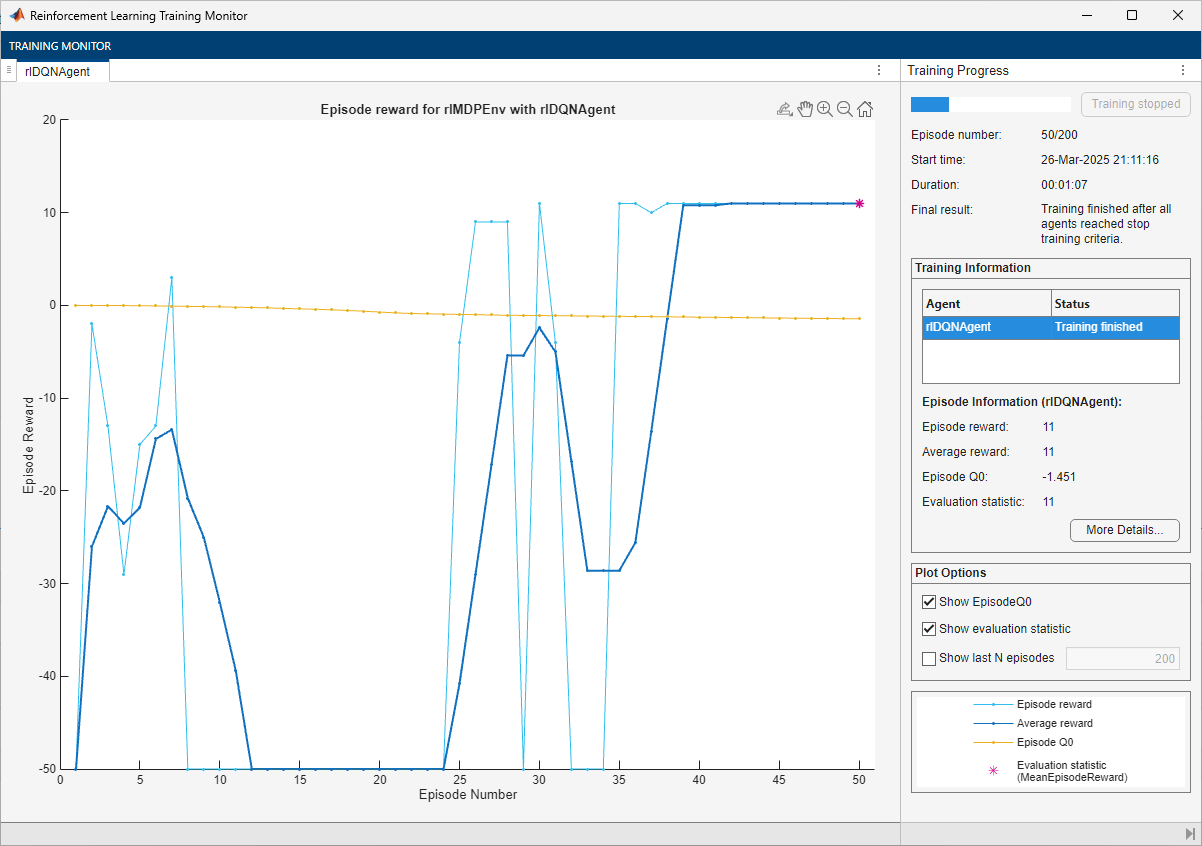The height and width of the screenshot is (846, 1202).
Task: Select the Zoom In magnifier
Action: tap(825, 109)
